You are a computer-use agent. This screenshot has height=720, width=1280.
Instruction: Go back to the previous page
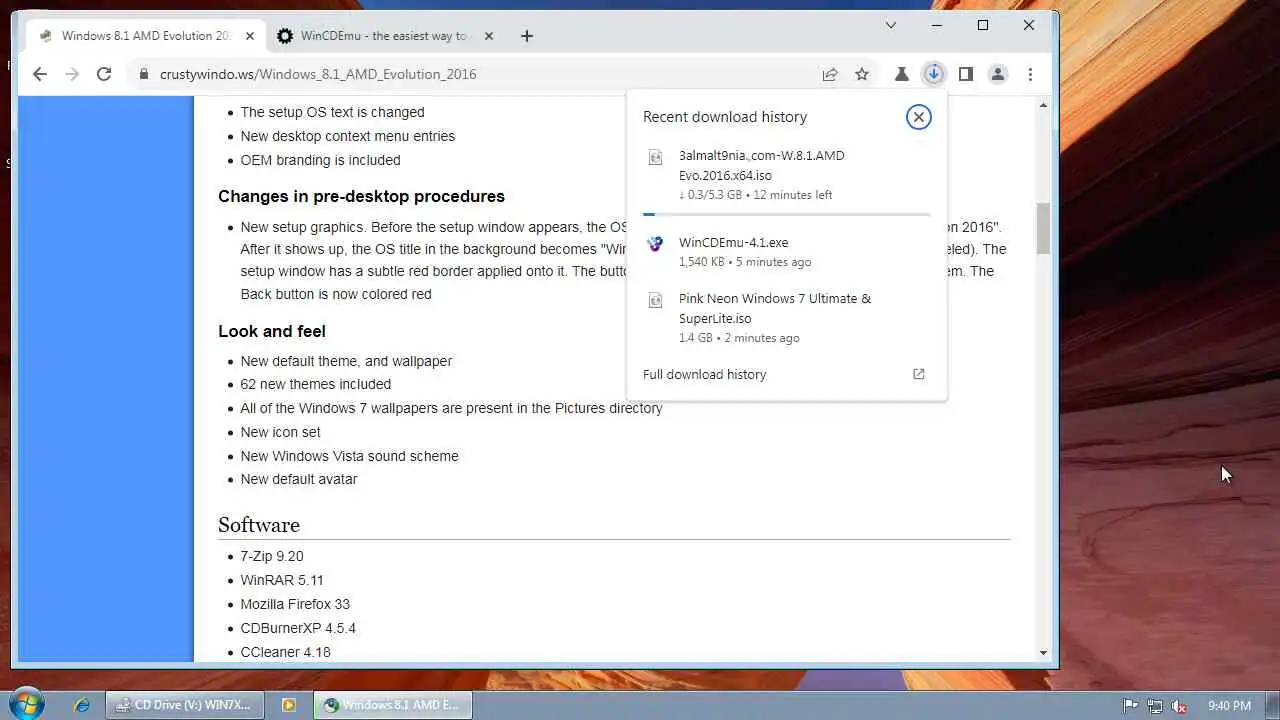40,74
